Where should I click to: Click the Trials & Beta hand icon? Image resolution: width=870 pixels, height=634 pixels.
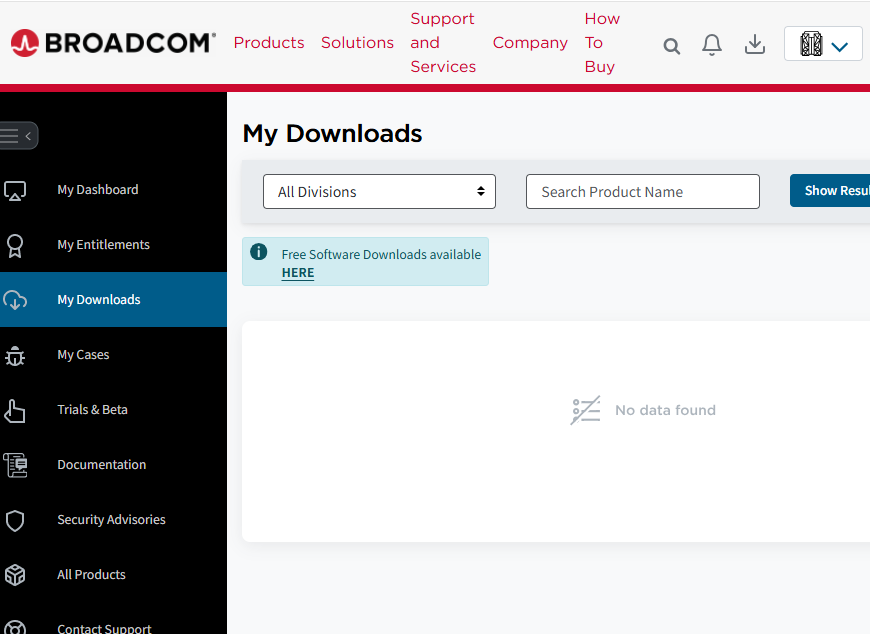[15, 411]
